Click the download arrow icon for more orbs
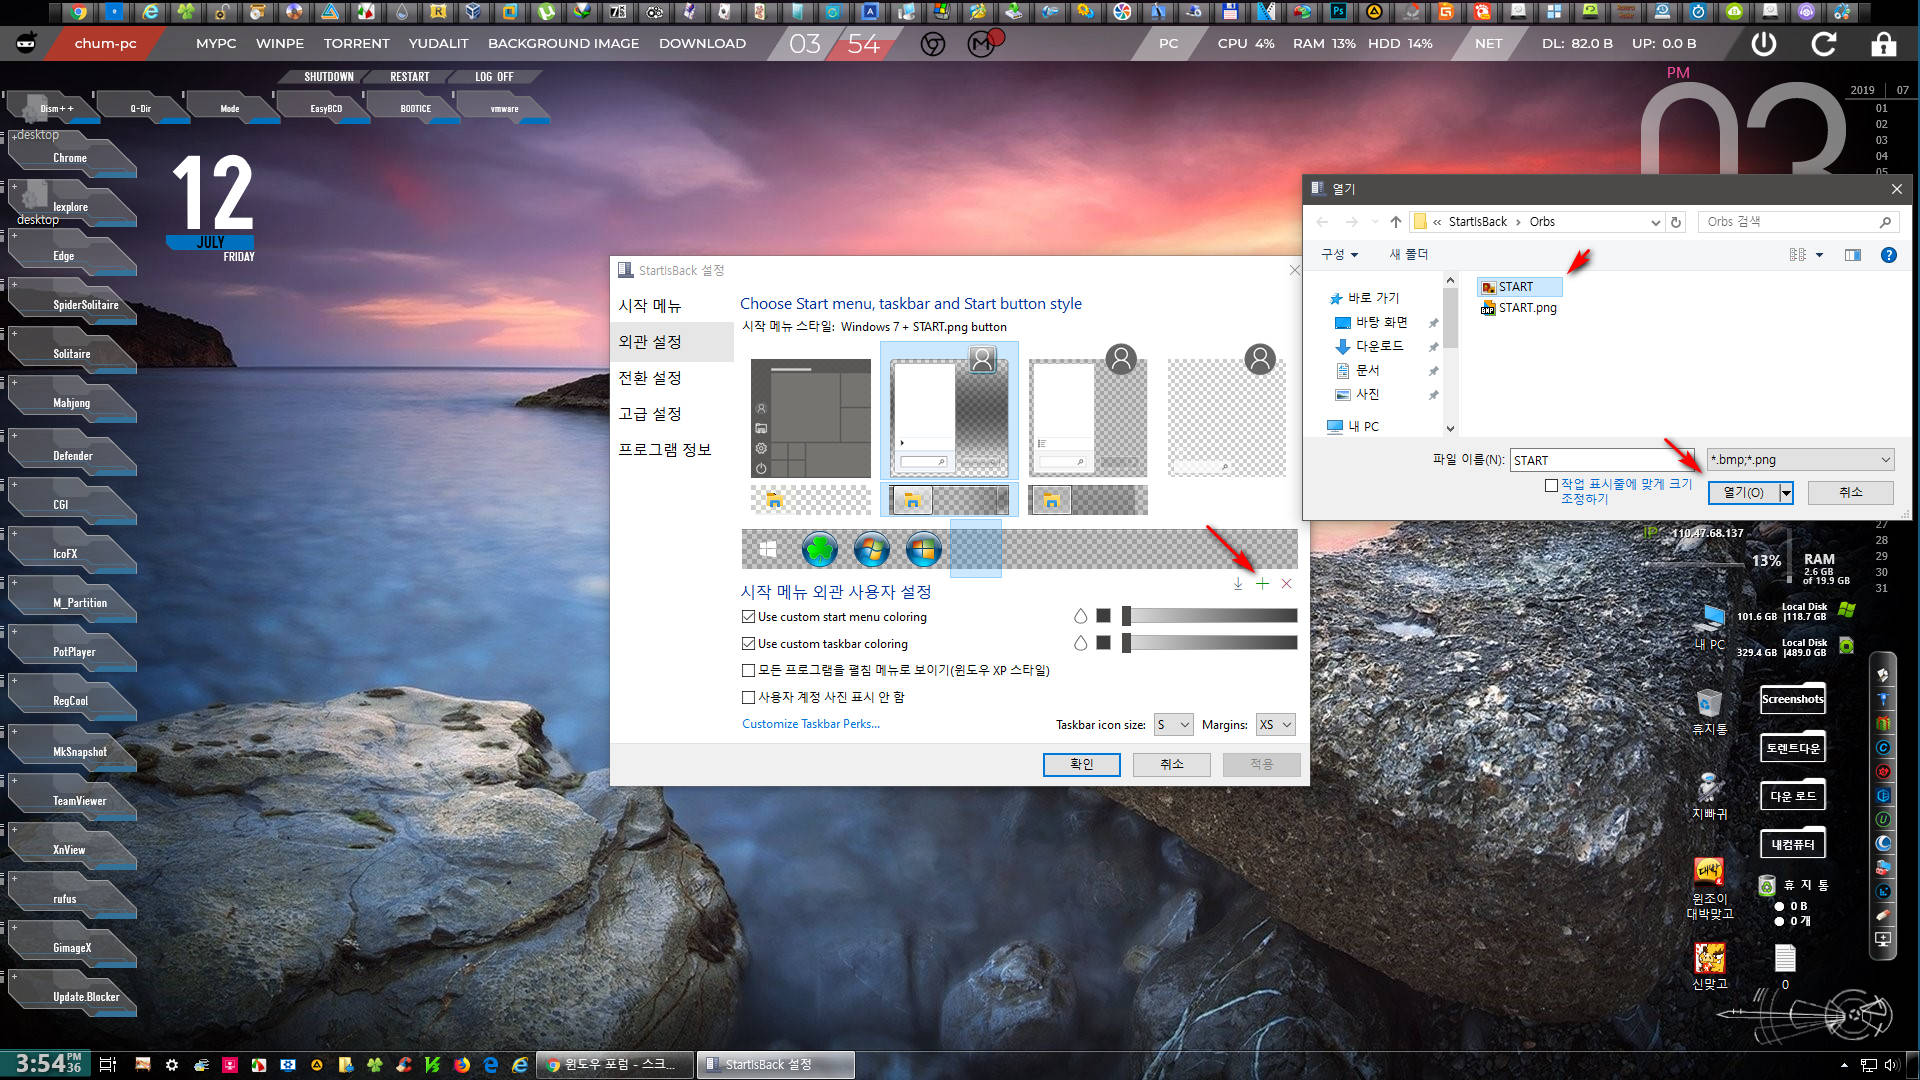 [x=1238, y=584]
